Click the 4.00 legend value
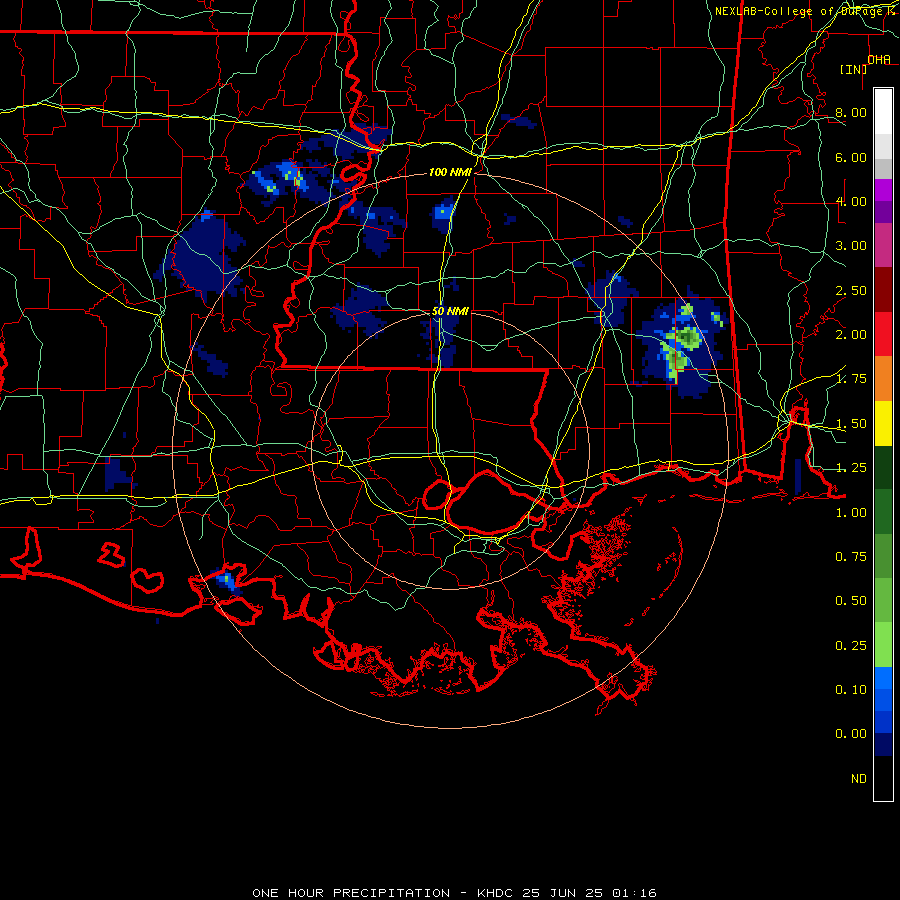This screenshot has height=900, width=900. [x=851, y=201]
